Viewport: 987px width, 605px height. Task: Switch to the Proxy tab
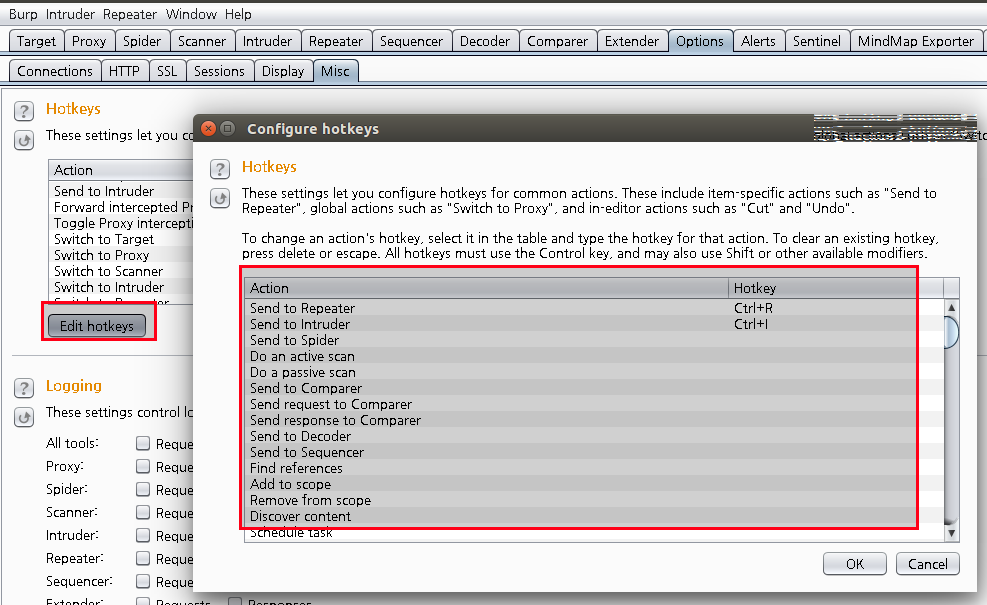(x=89, y=41)
